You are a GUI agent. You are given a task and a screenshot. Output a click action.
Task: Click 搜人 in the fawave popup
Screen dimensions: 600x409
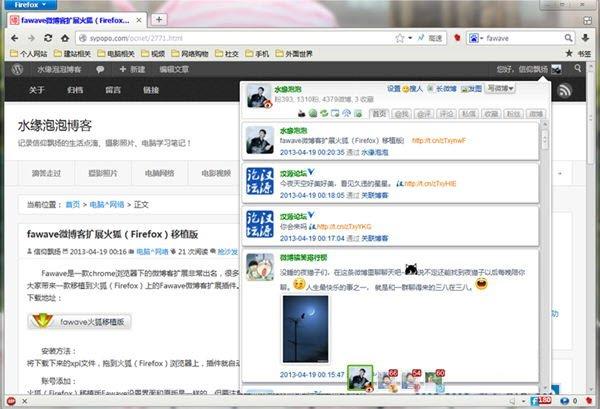pyautogui.click(x=412, y=89)
